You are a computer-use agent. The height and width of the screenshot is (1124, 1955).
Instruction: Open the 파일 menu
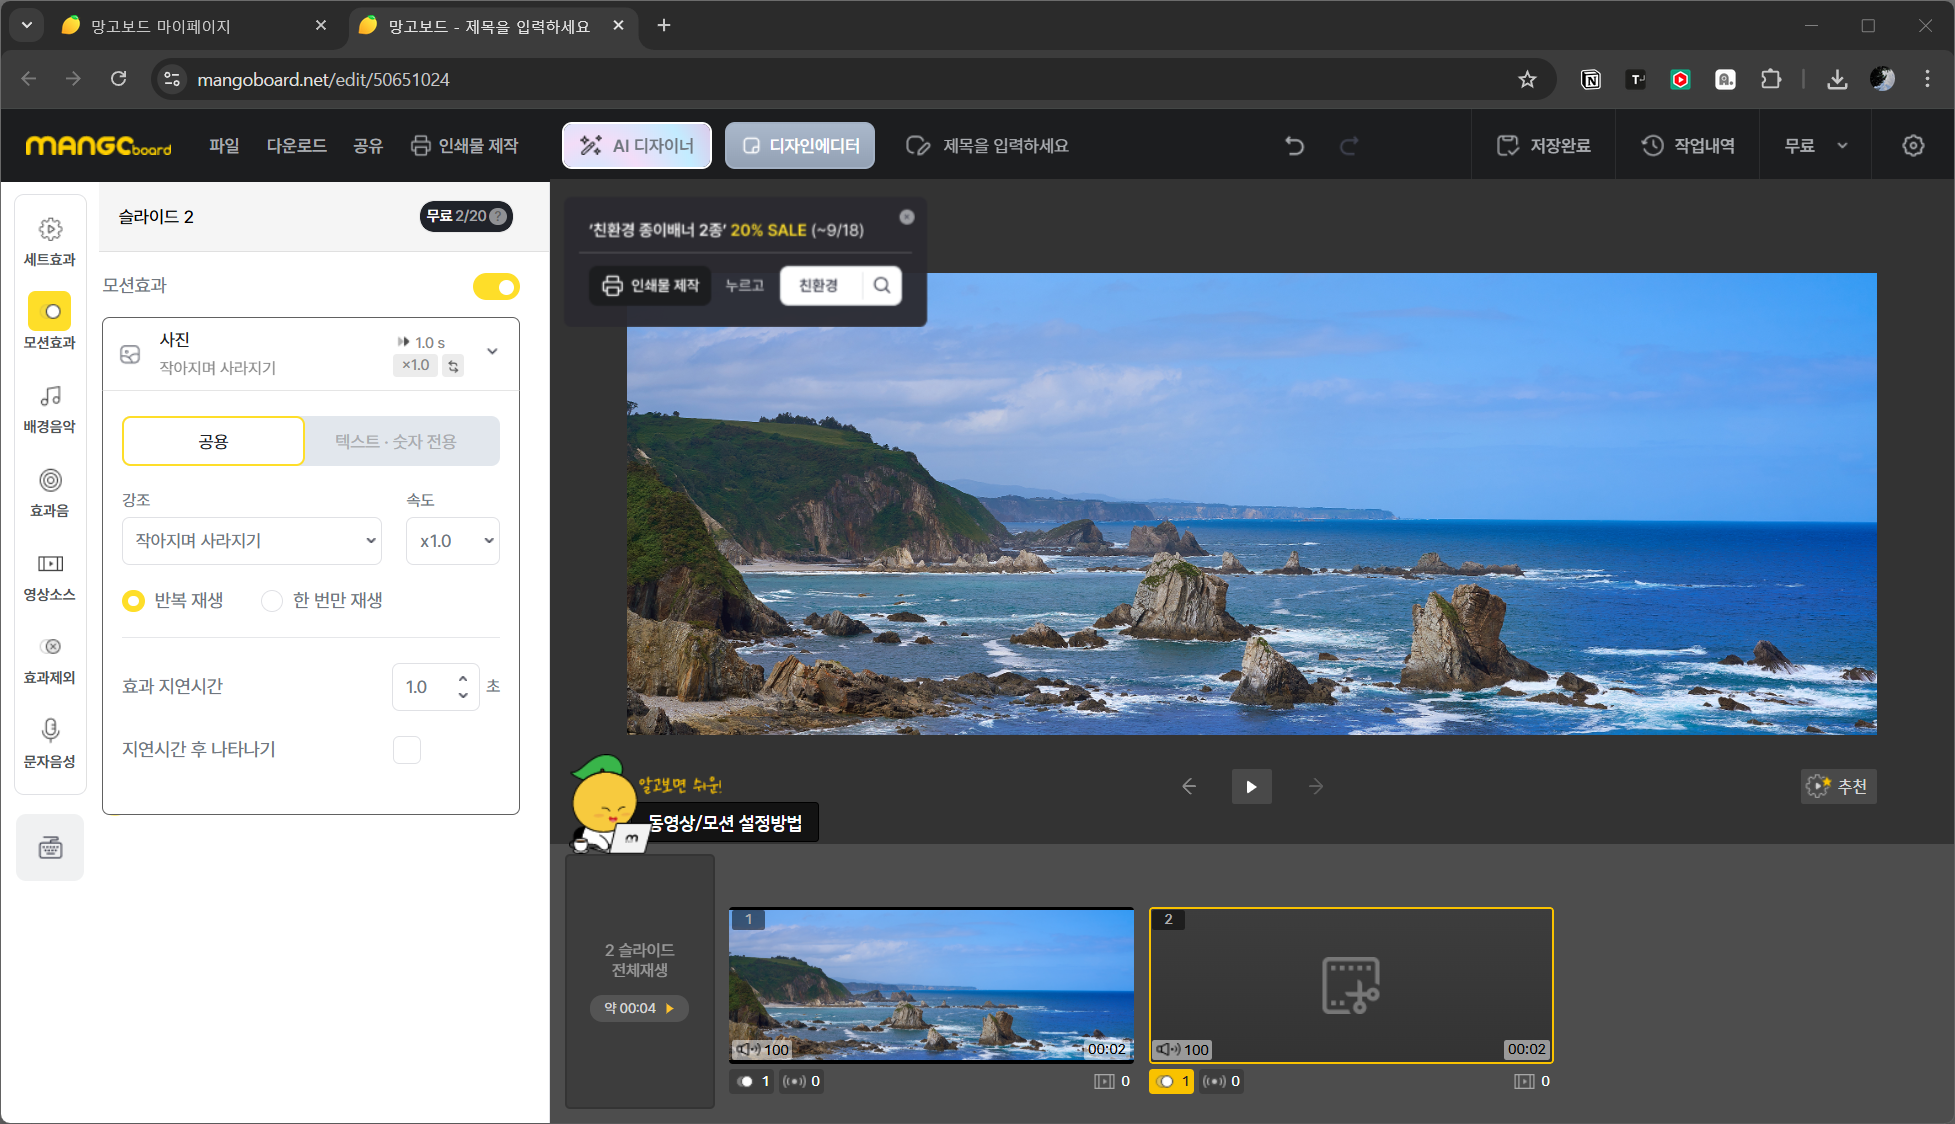[224, 146]
